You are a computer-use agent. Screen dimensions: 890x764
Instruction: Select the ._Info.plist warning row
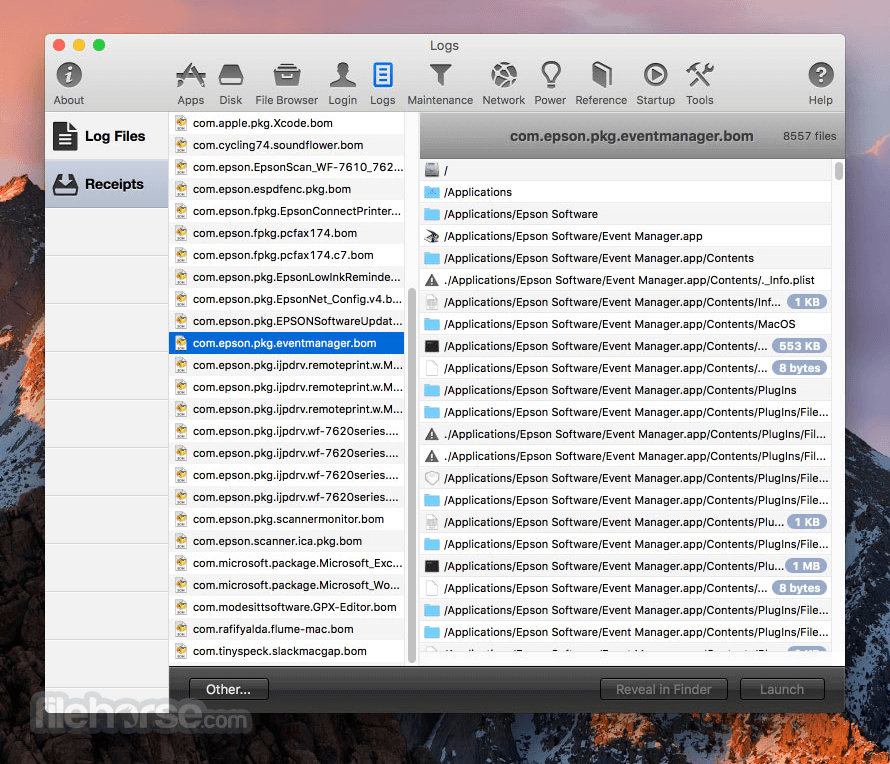pos(626,280)
